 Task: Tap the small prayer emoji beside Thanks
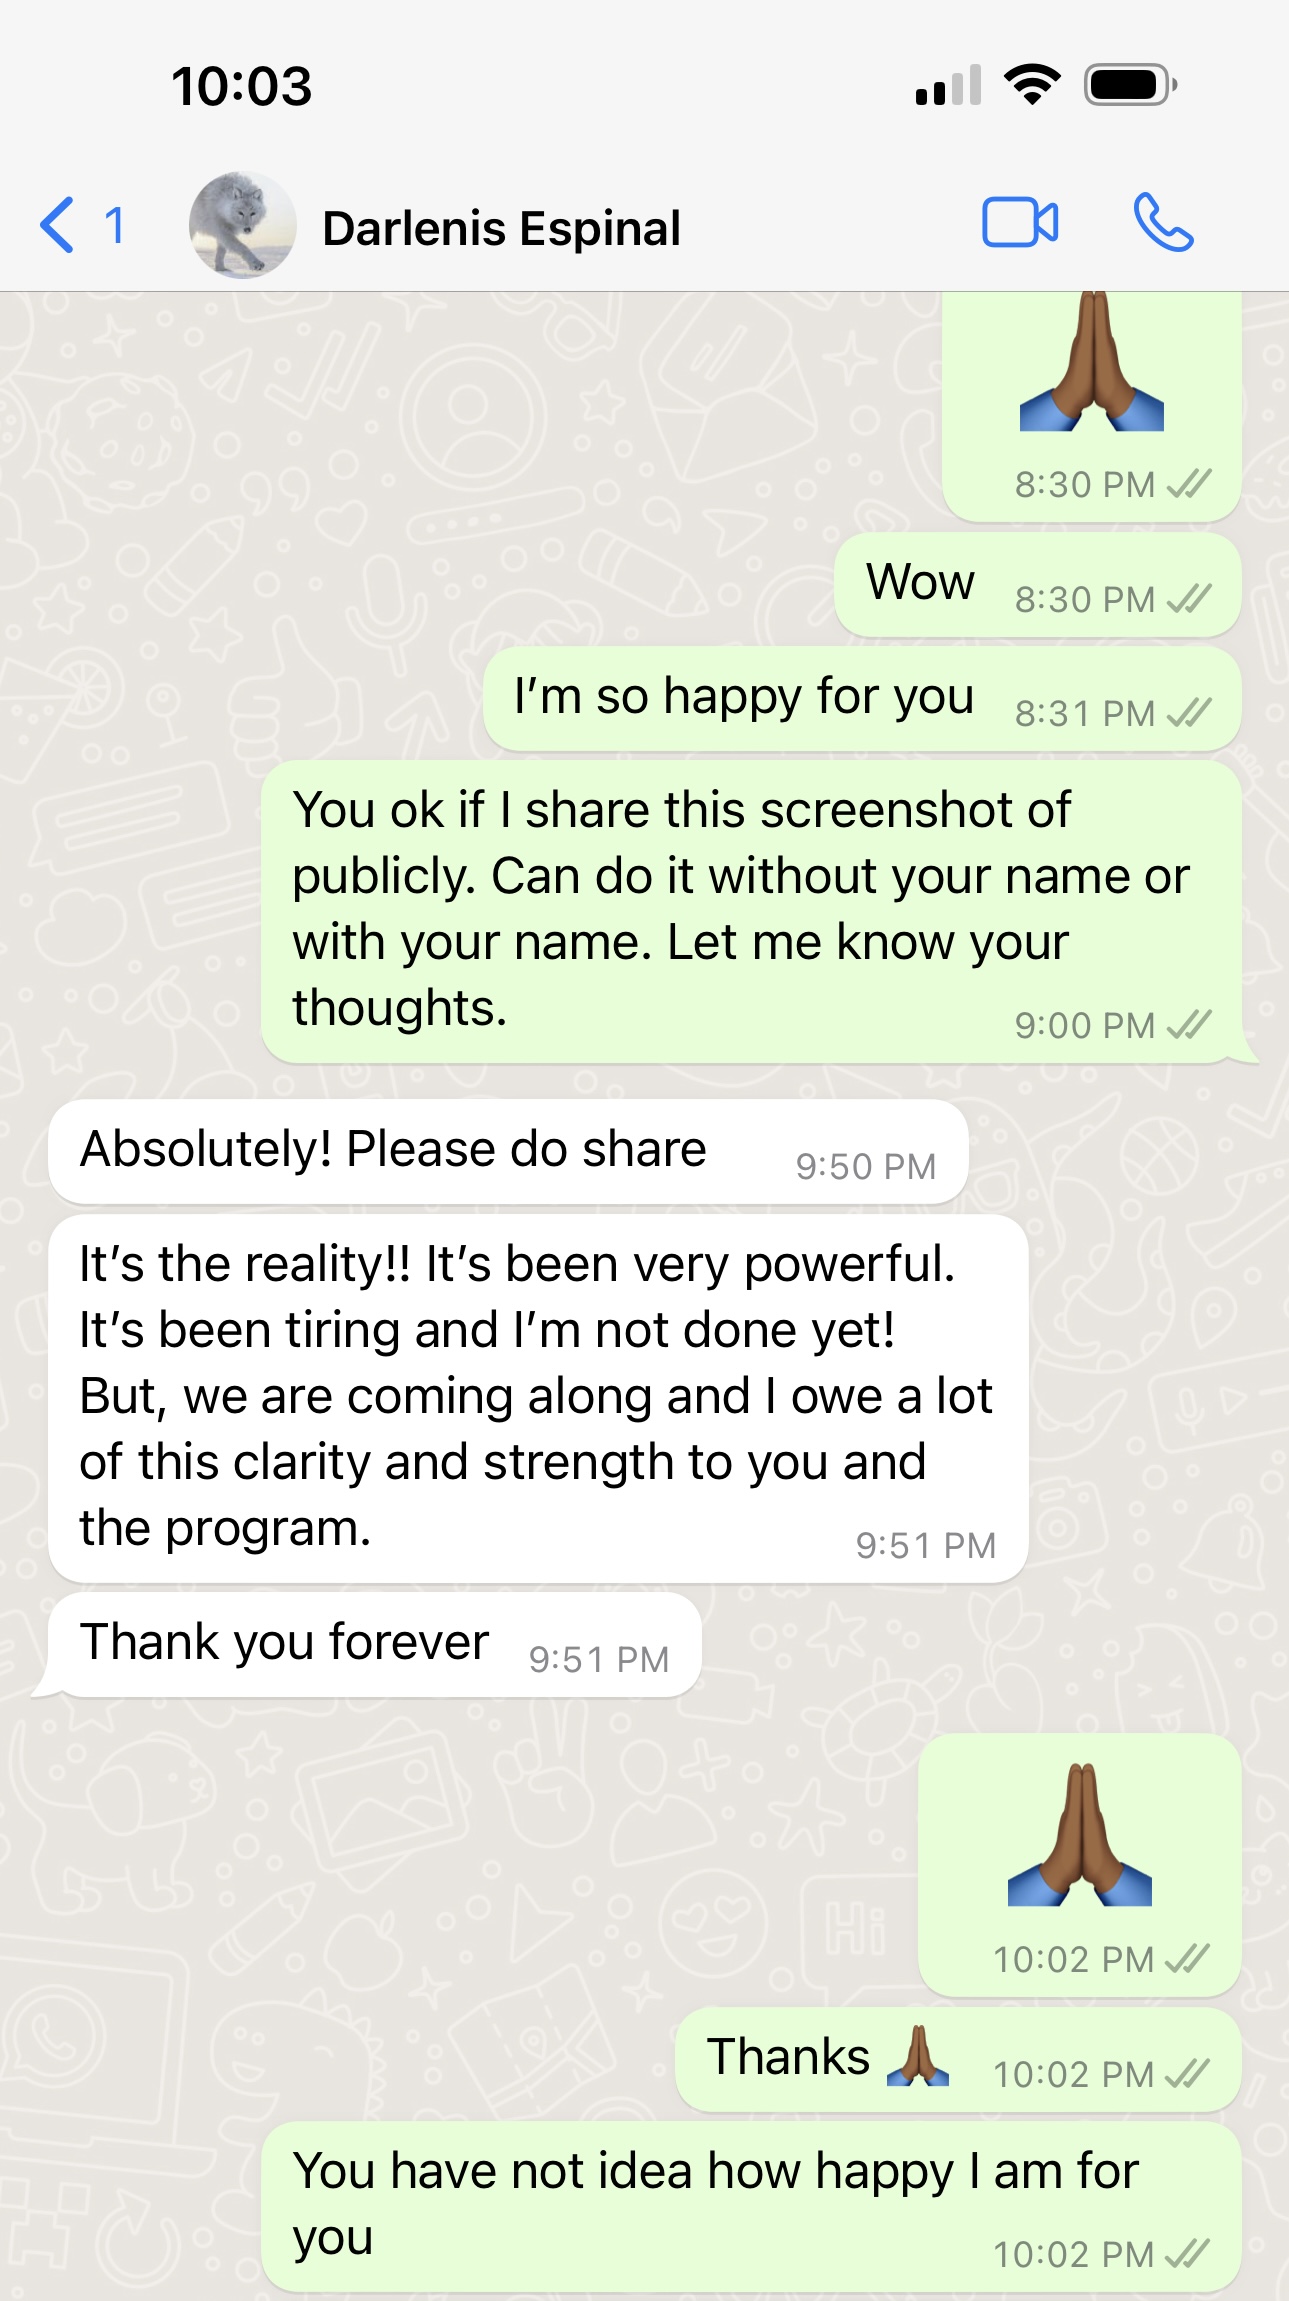[x=918, y=2056]
